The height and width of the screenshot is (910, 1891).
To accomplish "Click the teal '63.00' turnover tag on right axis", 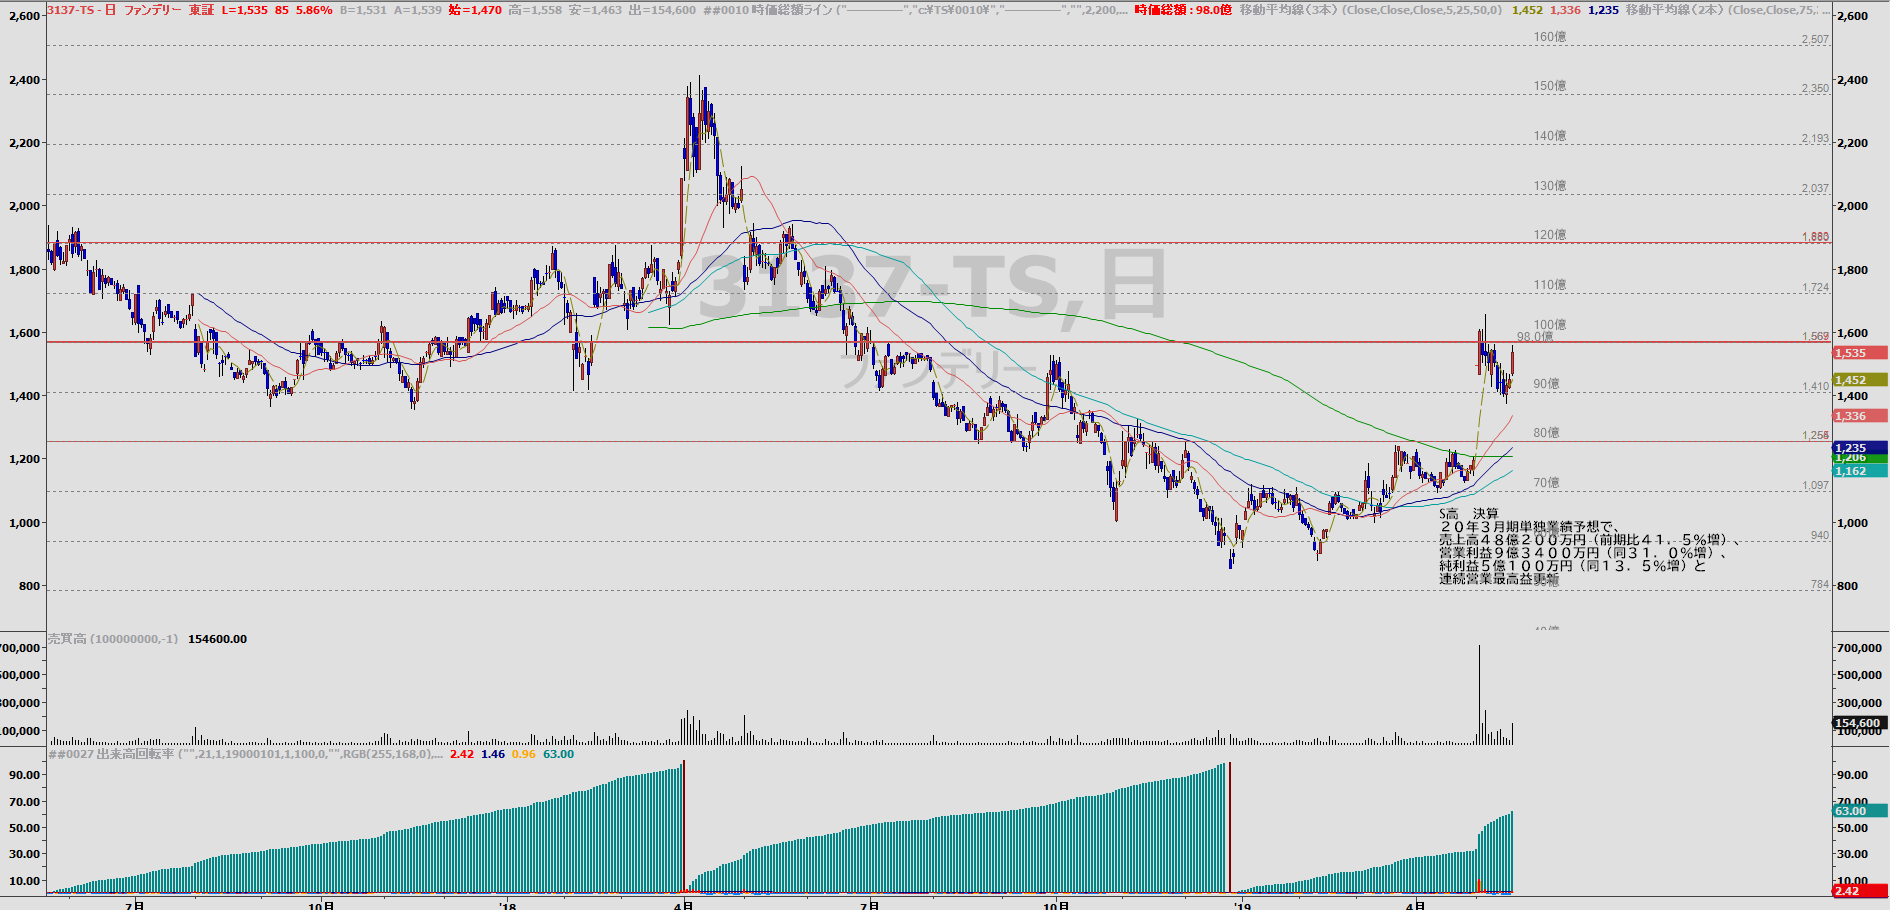I will [1859, 811].
